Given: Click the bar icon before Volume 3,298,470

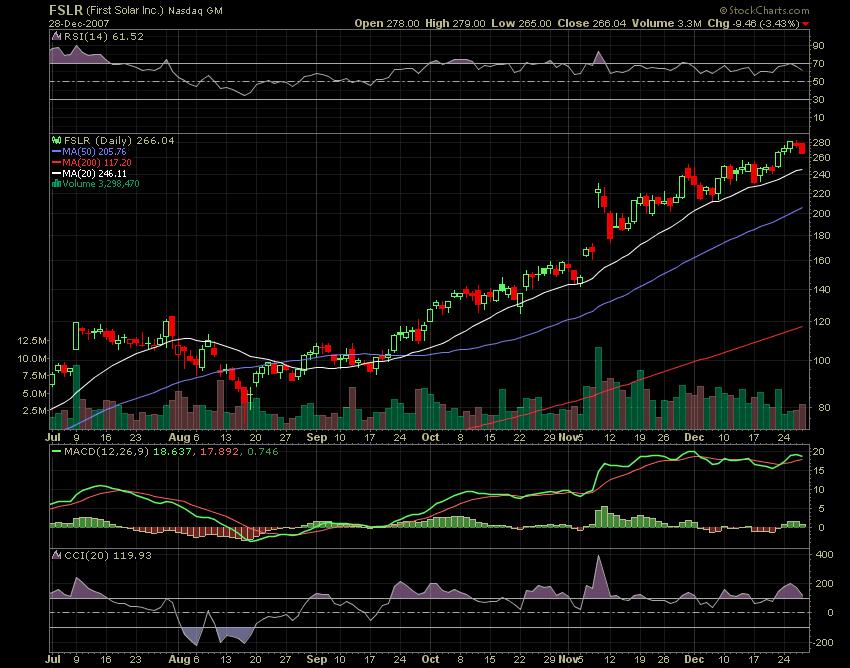Looking at the screenshot, I should tap(56, 184).
